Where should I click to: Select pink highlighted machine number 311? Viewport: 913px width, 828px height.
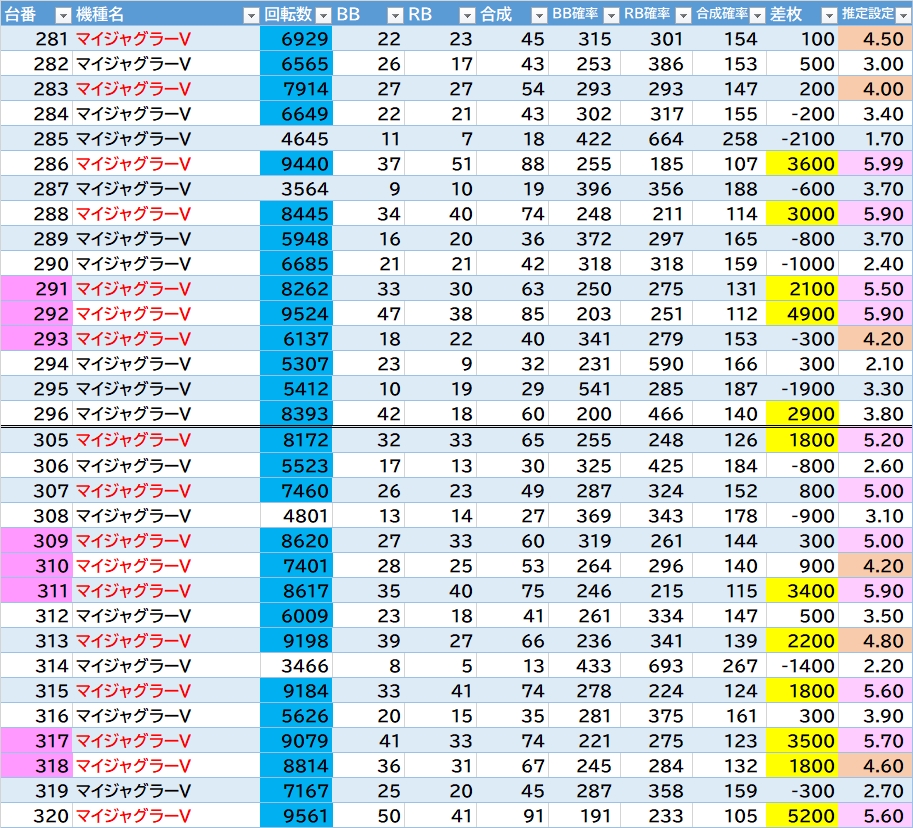[x=36, y=590]
